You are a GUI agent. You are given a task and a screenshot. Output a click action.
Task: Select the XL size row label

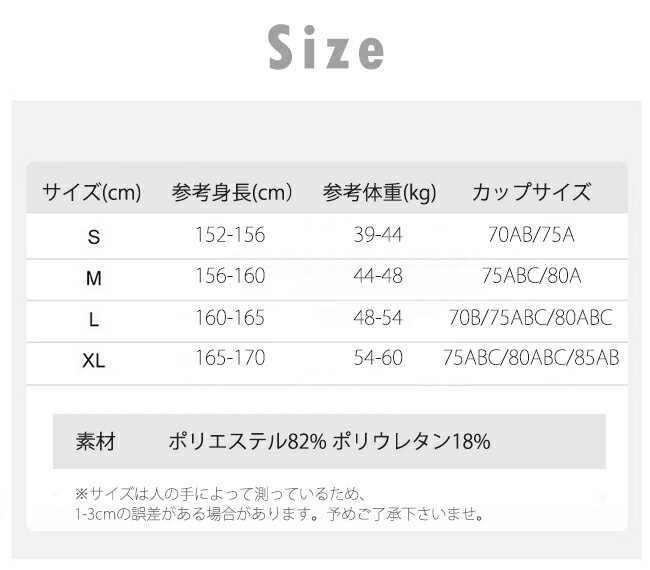tap(94, 360)
